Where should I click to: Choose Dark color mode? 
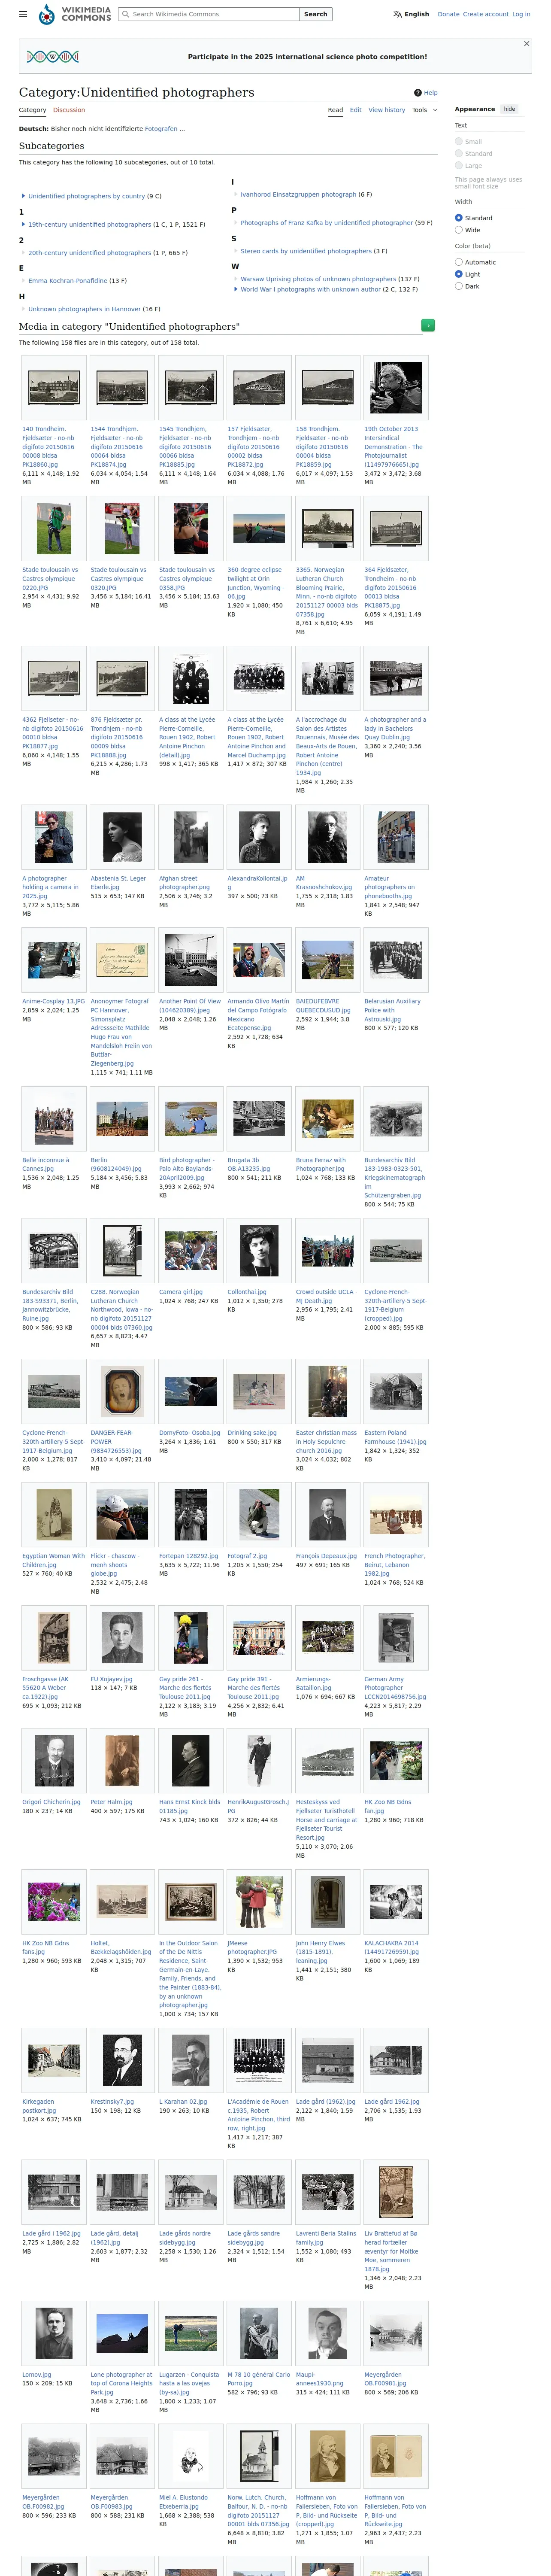(x=459, y=286)
